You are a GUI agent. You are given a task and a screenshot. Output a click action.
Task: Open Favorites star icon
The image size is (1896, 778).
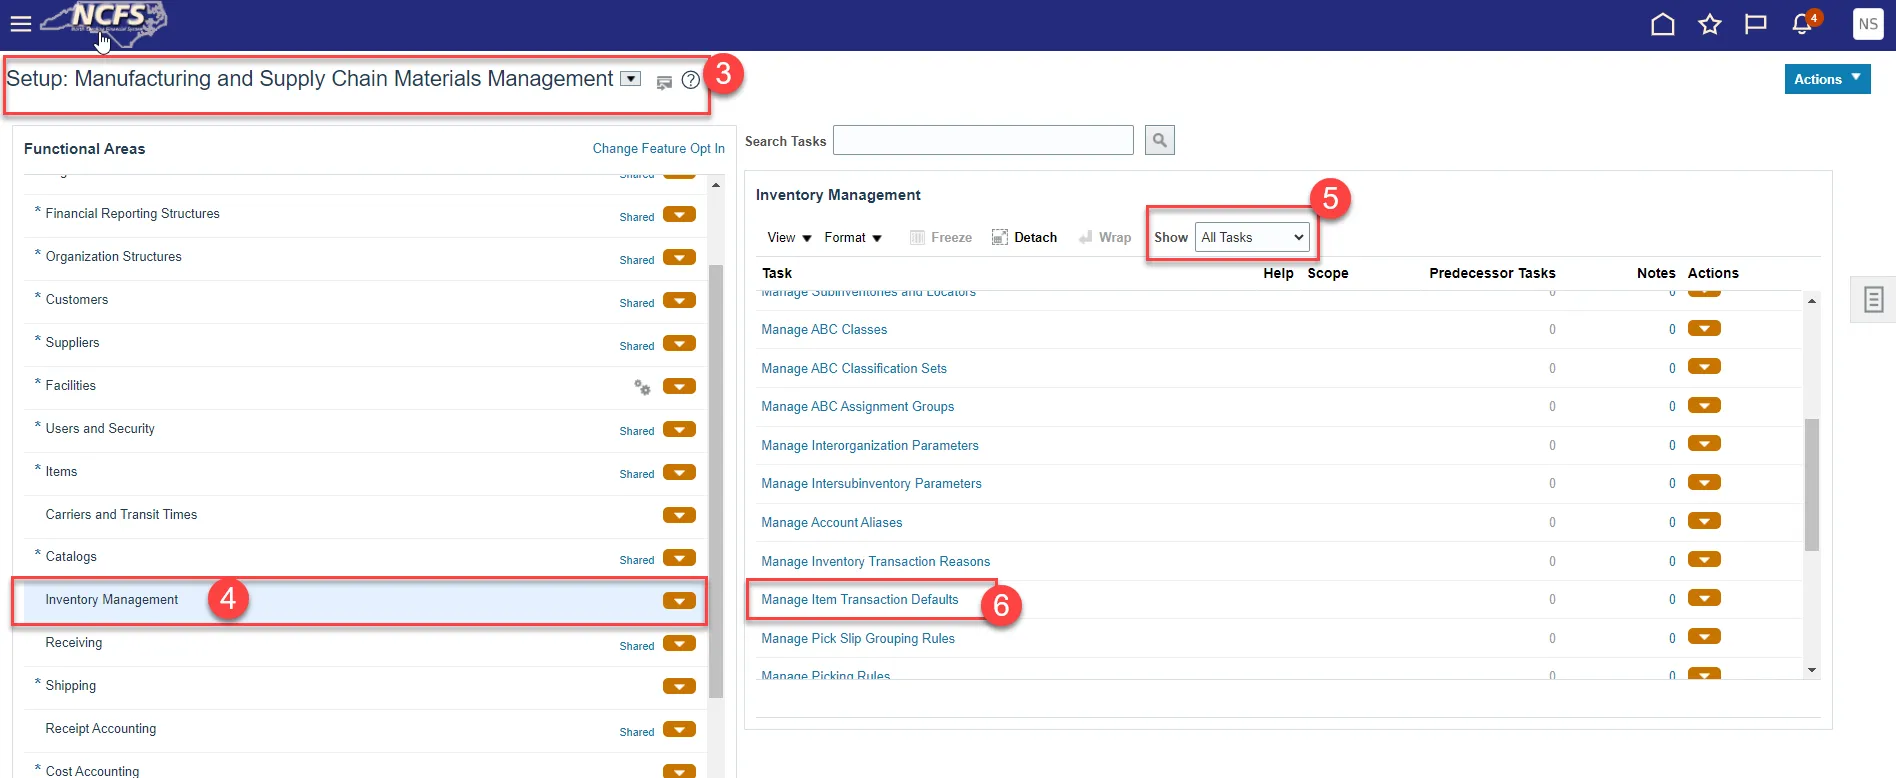click(x=1709, y=24)
